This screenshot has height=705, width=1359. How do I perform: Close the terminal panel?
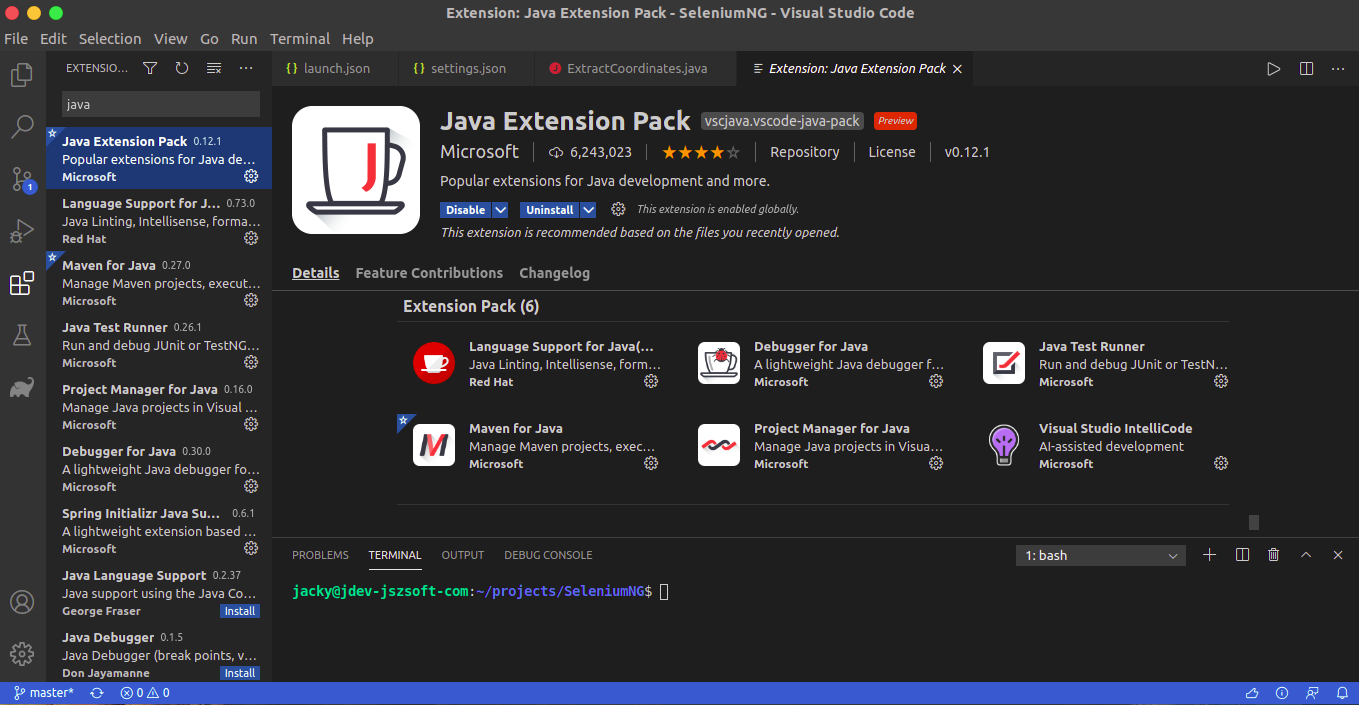point(1338,555)
